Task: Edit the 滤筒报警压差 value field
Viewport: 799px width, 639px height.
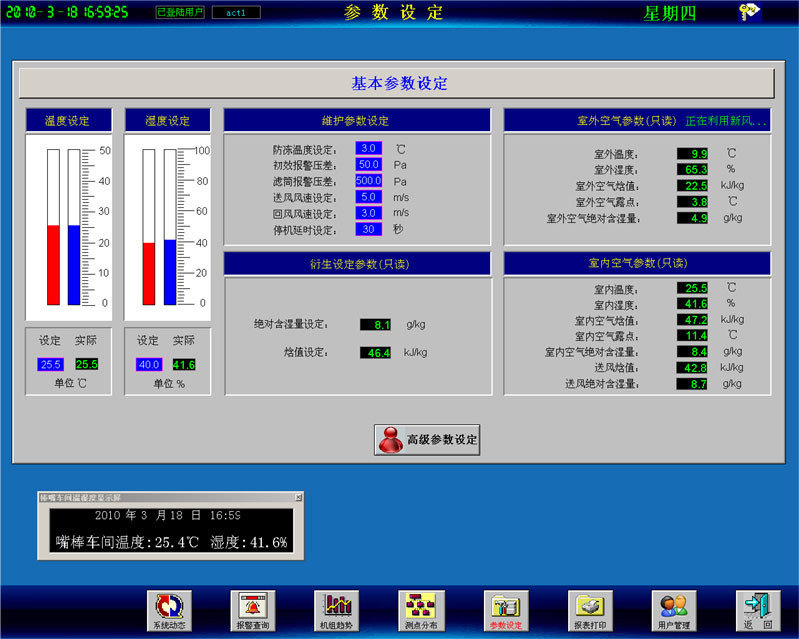Action: [368, 181]
